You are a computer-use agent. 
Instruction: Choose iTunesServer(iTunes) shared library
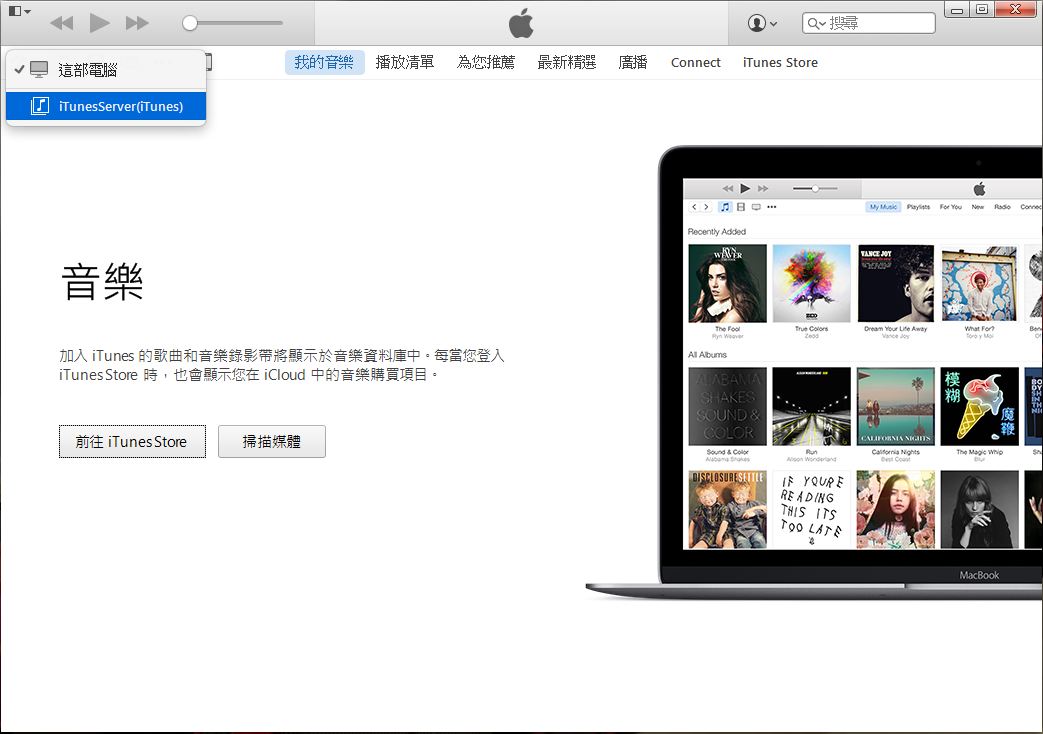tap(106, 106)
